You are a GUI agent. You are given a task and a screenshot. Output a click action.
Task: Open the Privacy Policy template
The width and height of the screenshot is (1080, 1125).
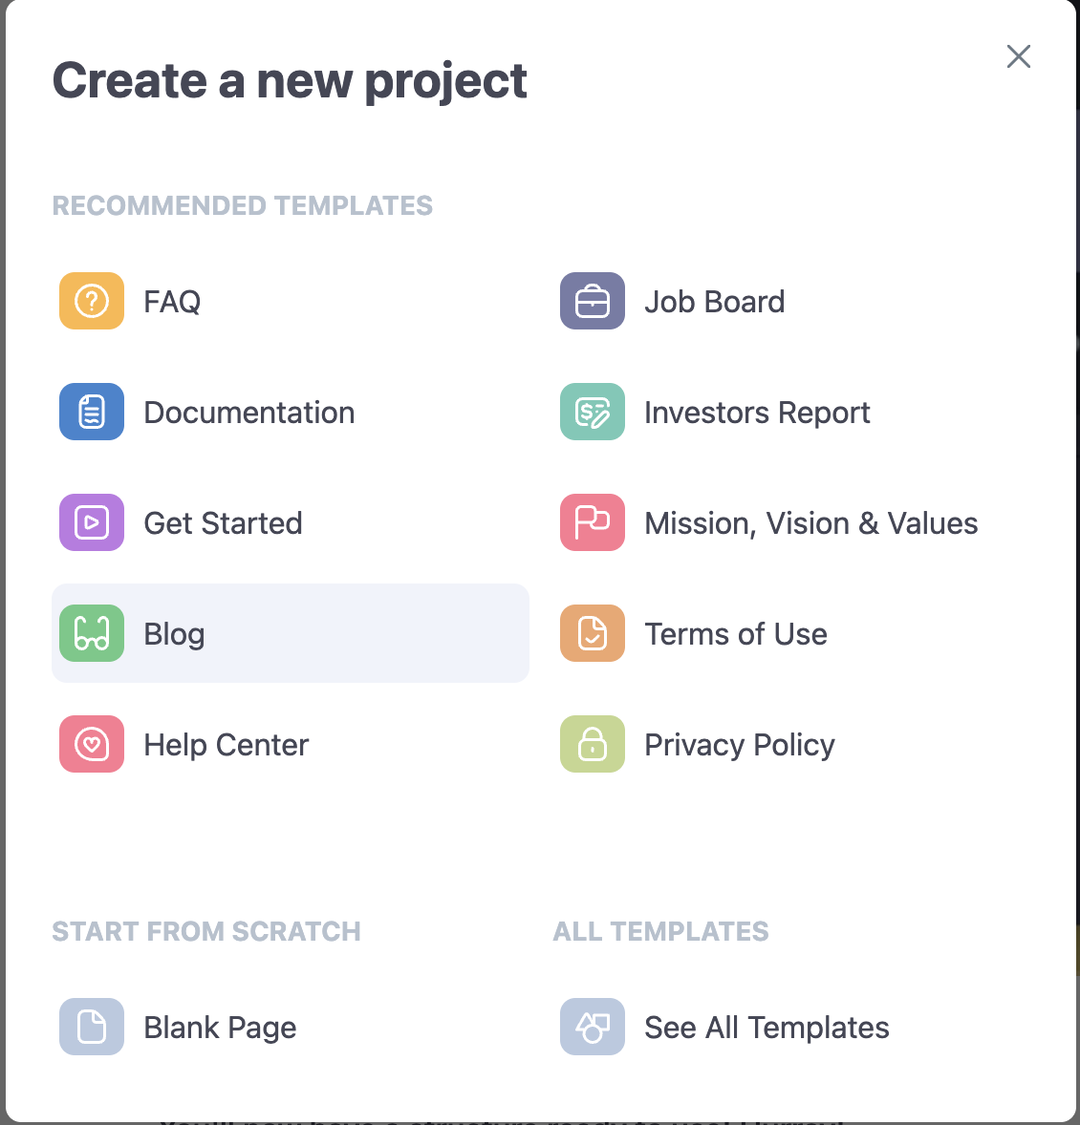coord(740,745)
